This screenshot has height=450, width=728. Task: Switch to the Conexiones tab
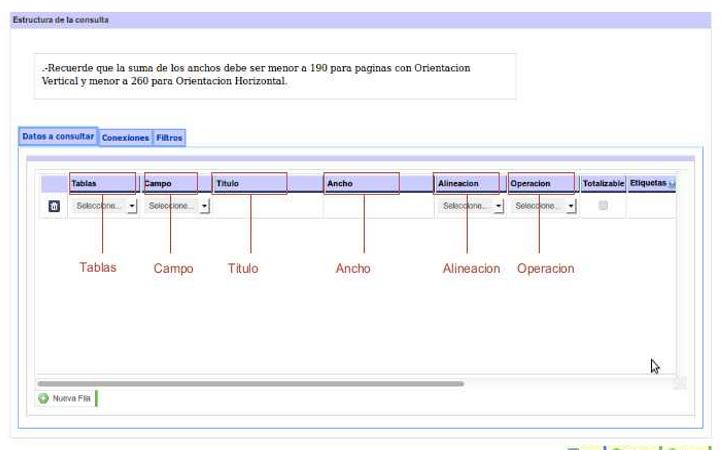125,138
